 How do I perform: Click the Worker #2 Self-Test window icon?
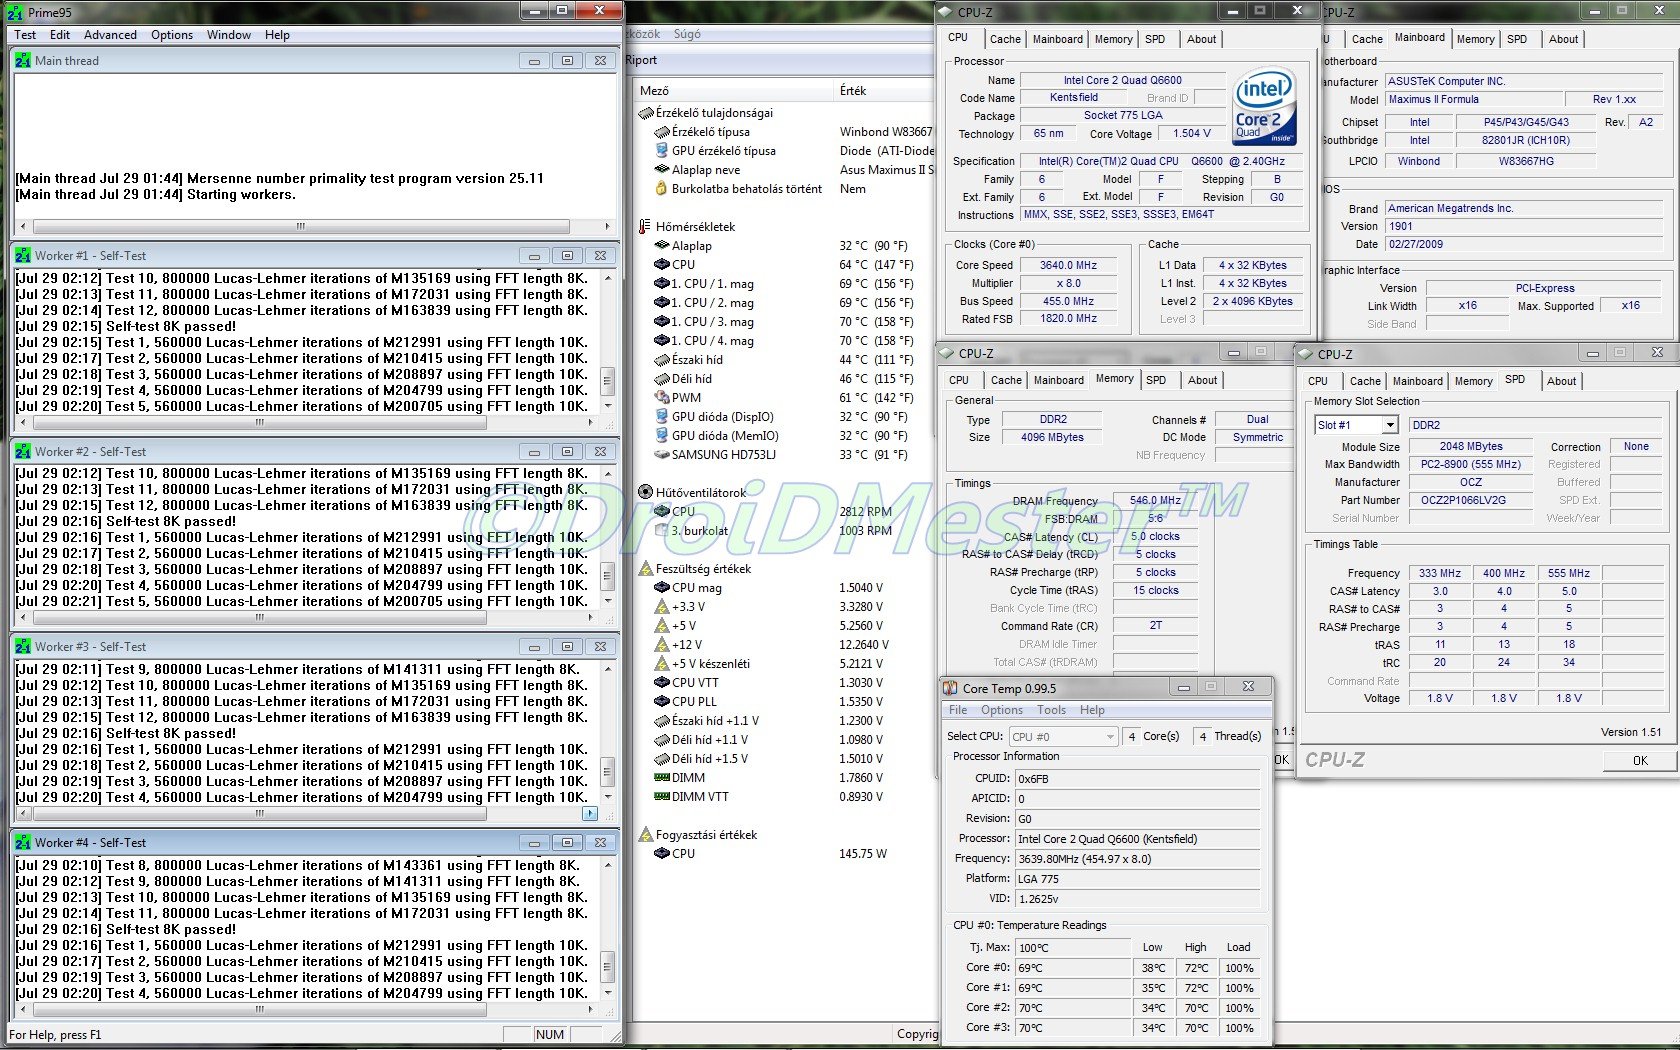point(23,452)
